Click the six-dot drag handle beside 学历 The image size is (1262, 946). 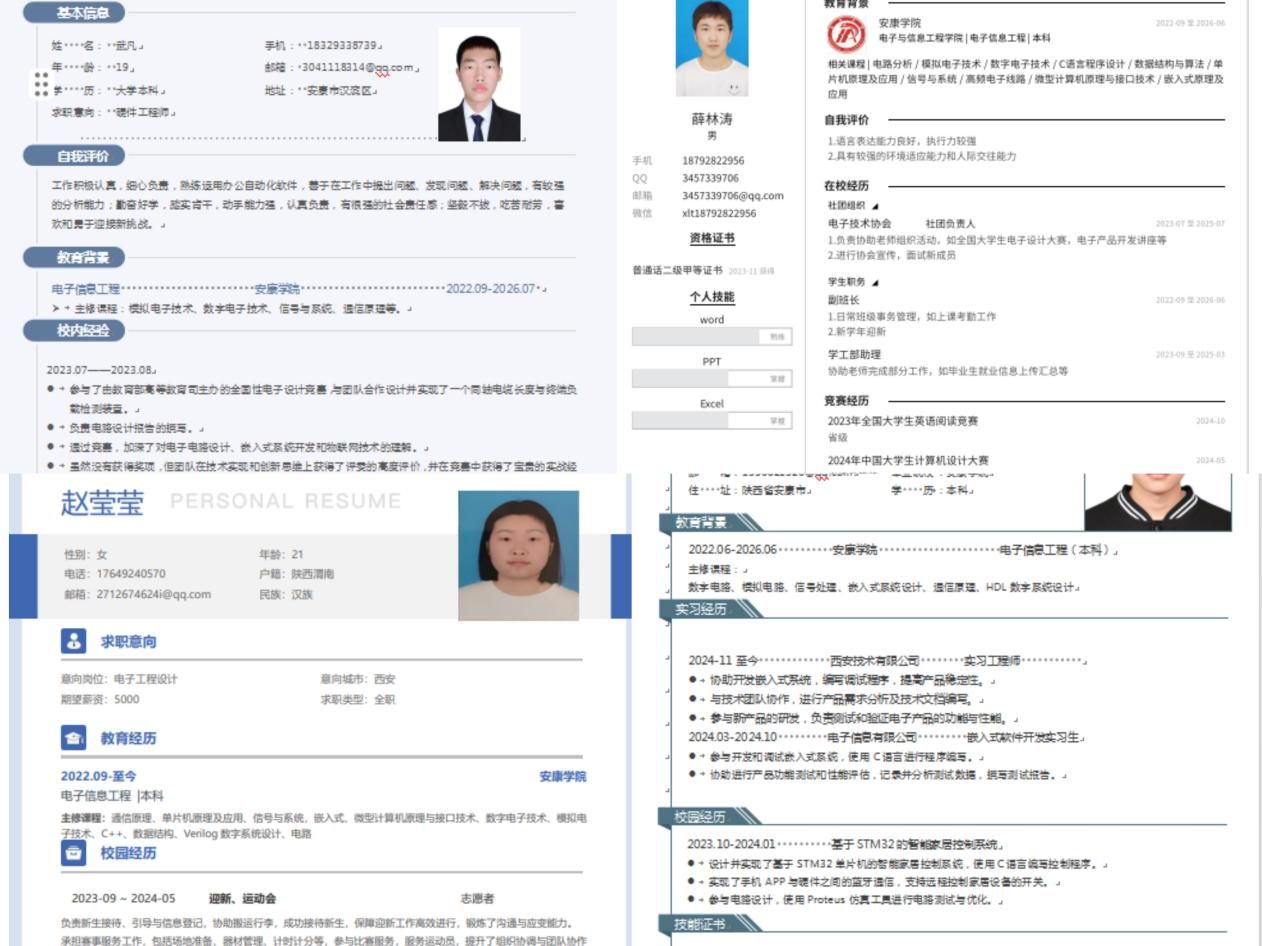tap(41, 84)
